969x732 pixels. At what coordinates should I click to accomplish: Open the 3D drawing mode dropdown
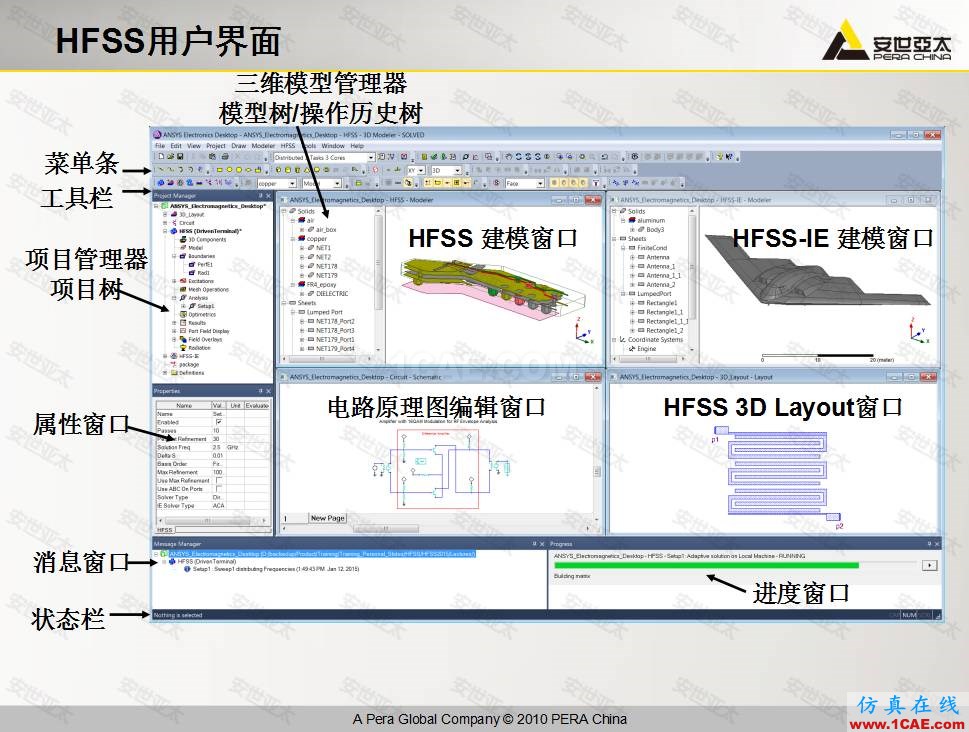458,171
